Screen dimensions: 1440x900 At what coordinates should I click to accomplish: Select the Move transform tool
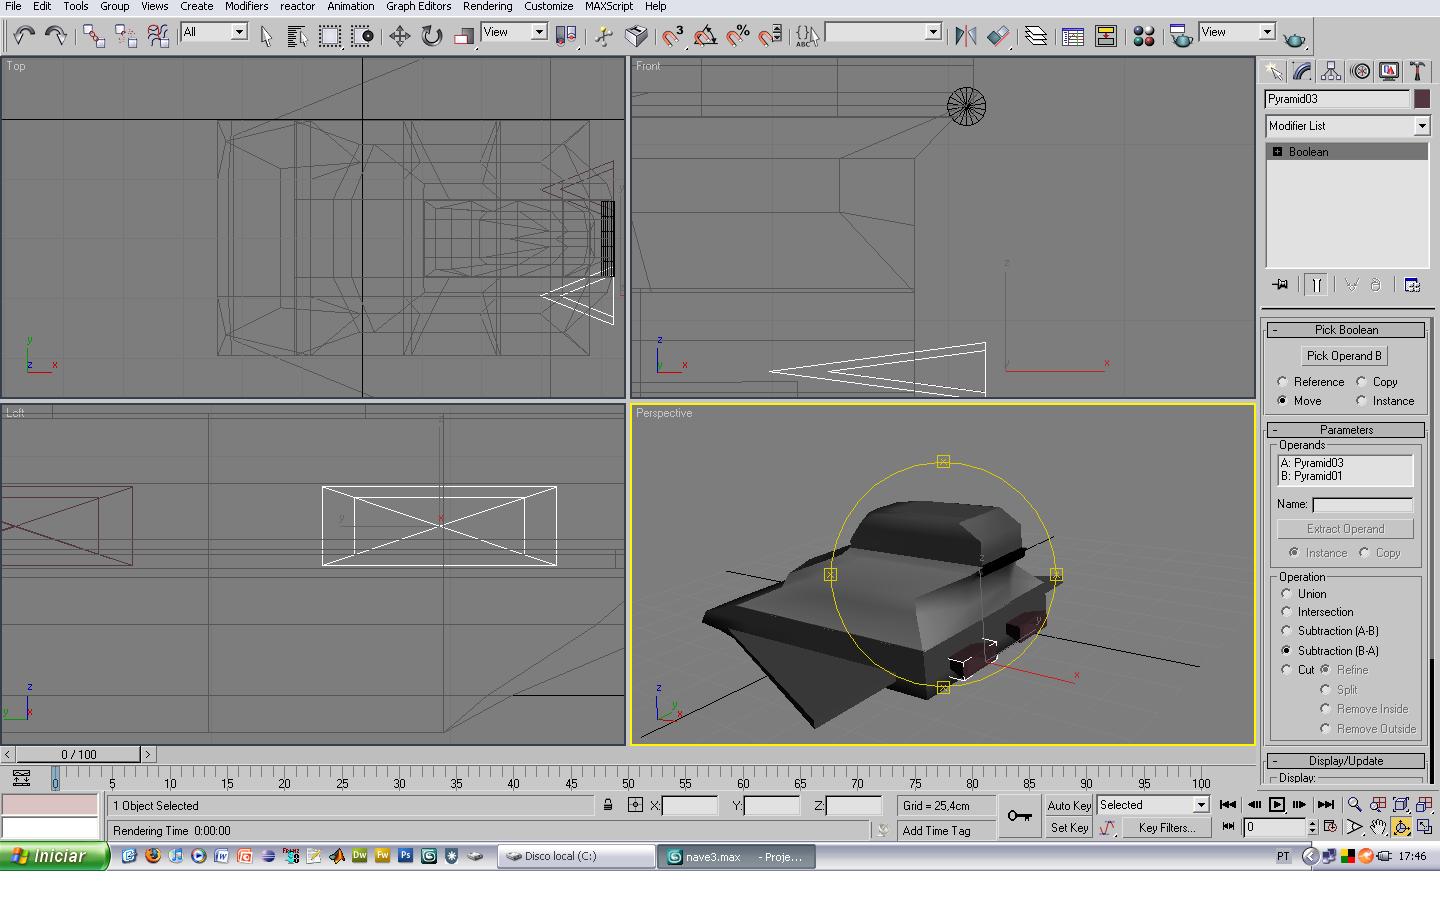click(399, 37)
